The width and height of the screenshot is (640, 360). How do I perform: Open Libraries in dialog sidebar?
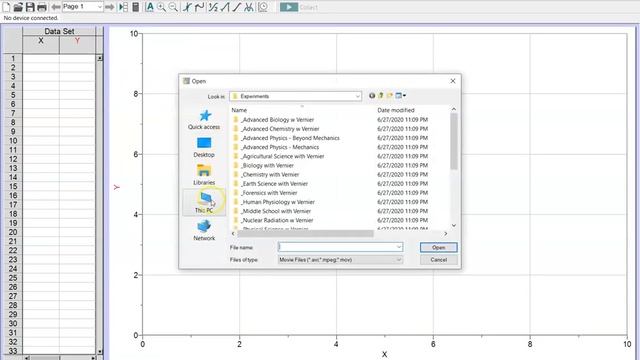(204, 175)
